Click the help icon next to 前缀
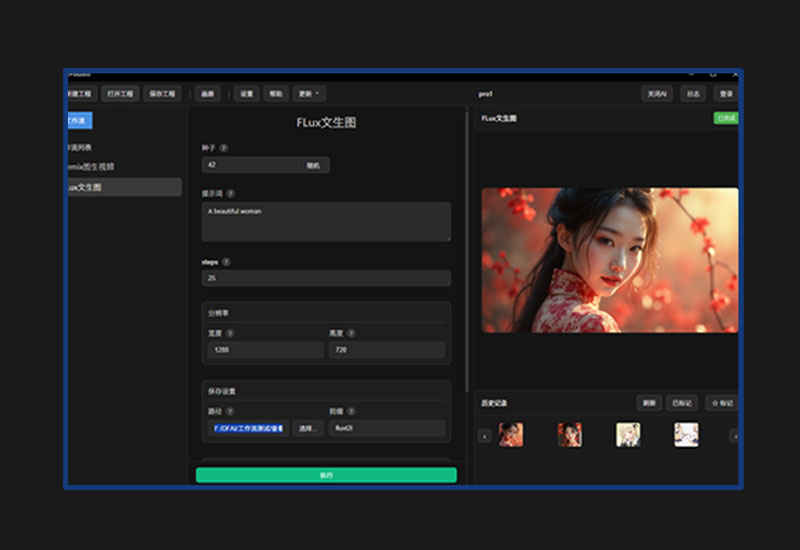800x550 pixels. coord(351,411)
